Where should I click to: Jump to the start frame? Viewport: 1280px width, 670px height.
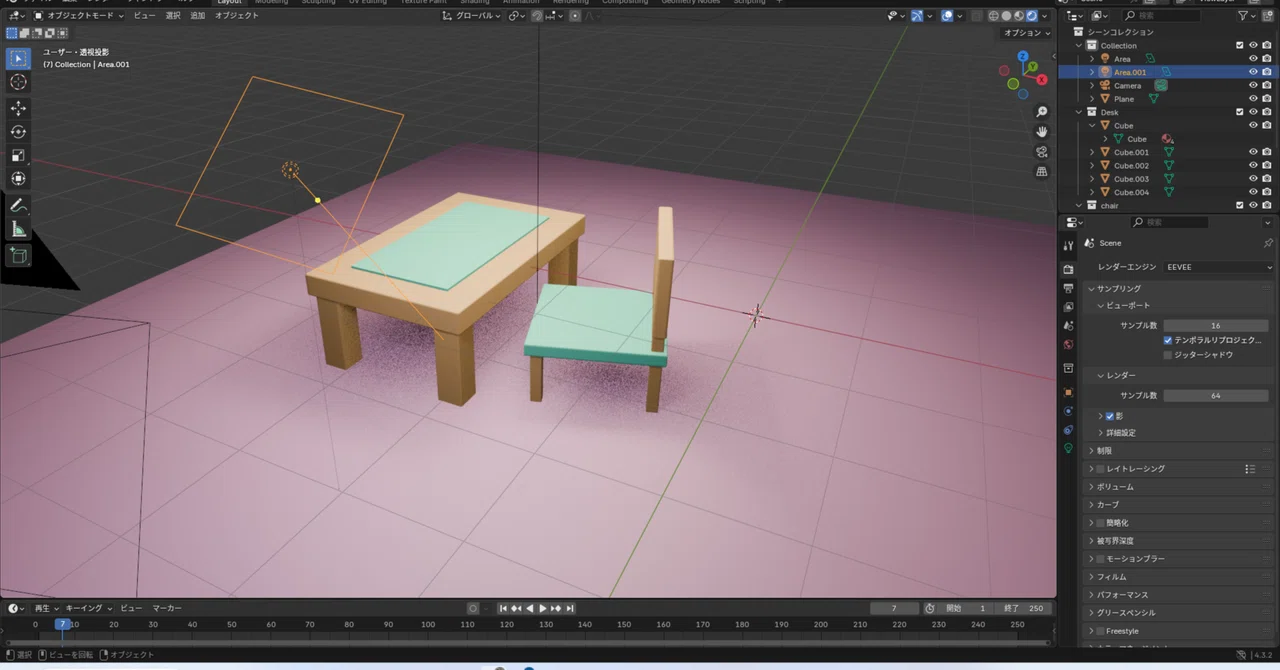coord(504,608)
